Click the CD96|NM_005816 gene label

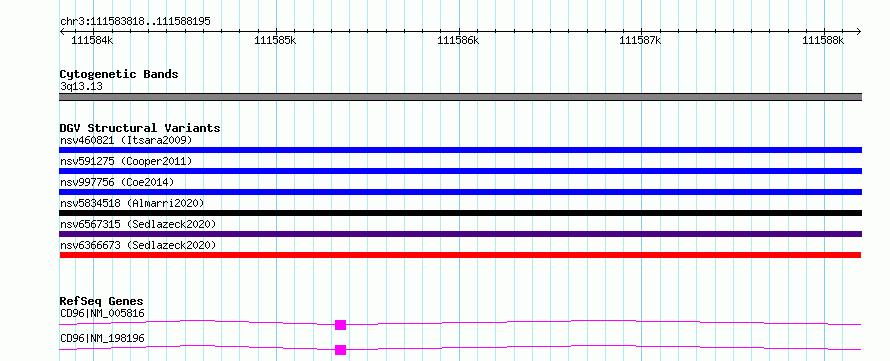tap(102, 313)
